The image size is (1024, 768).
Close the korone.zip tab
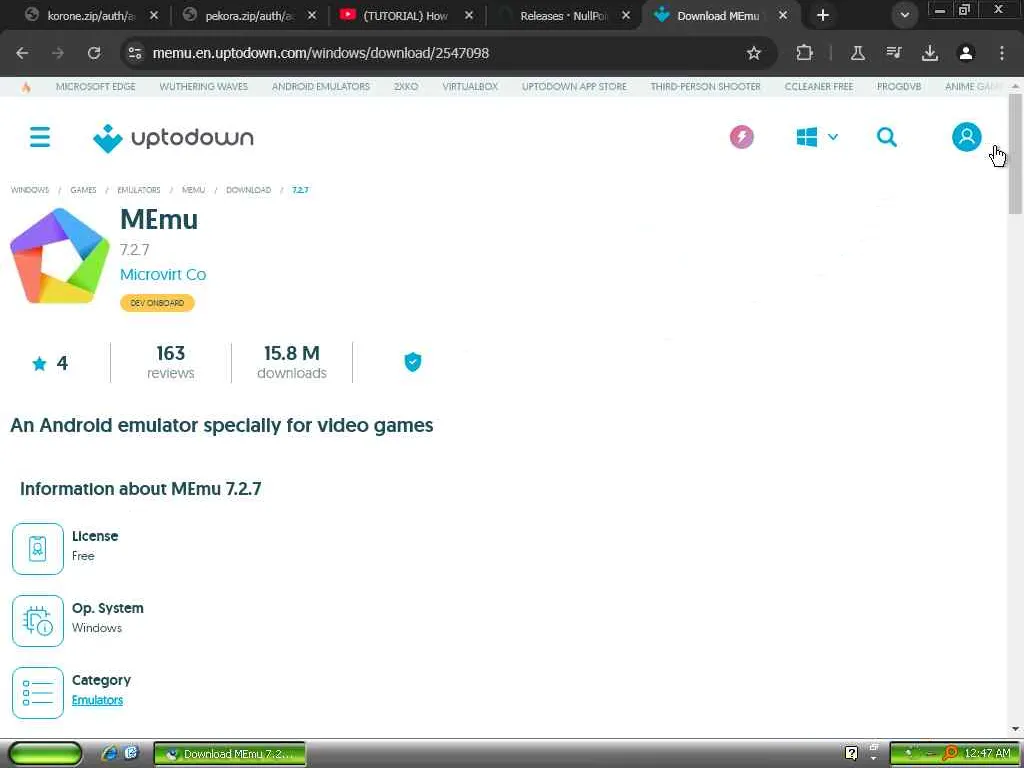click(153, 15)
